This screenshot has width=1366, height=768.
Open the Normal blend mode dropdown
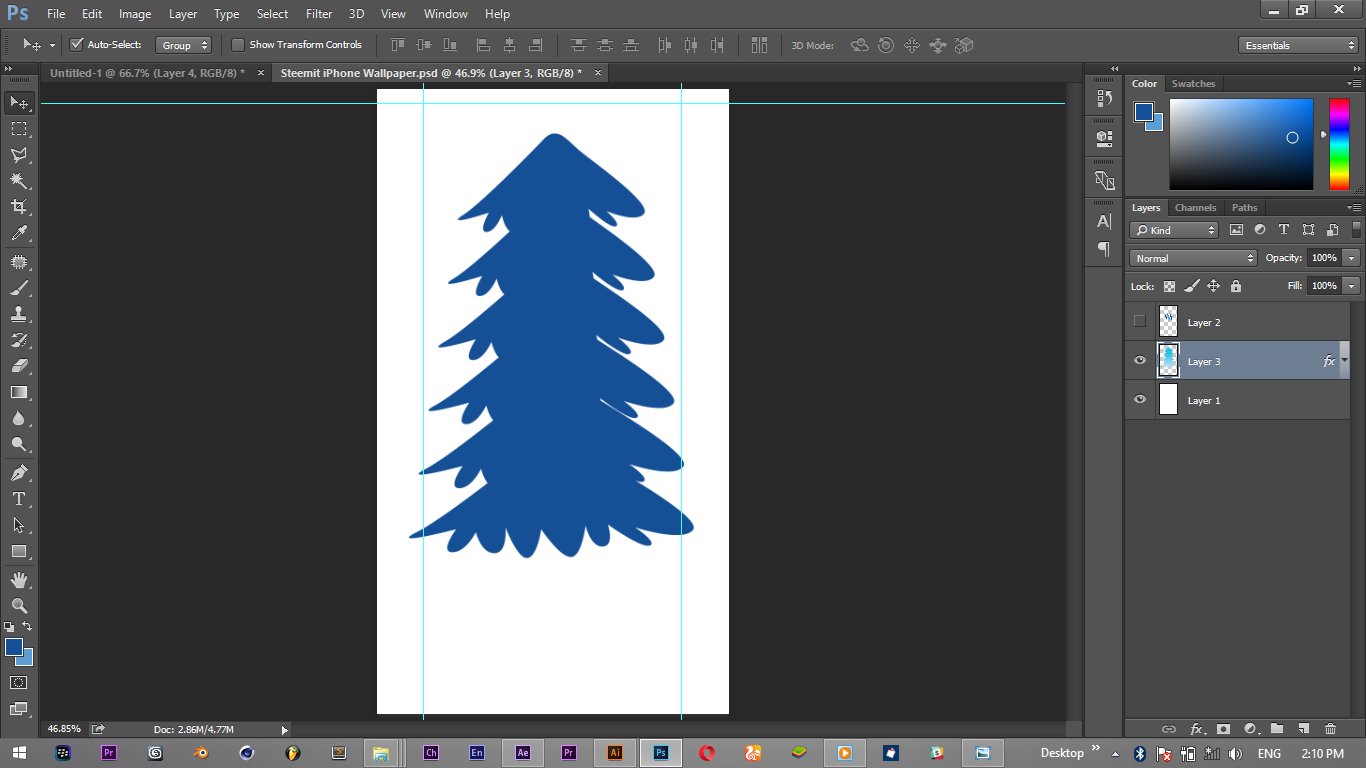[x=1193, y=258]
